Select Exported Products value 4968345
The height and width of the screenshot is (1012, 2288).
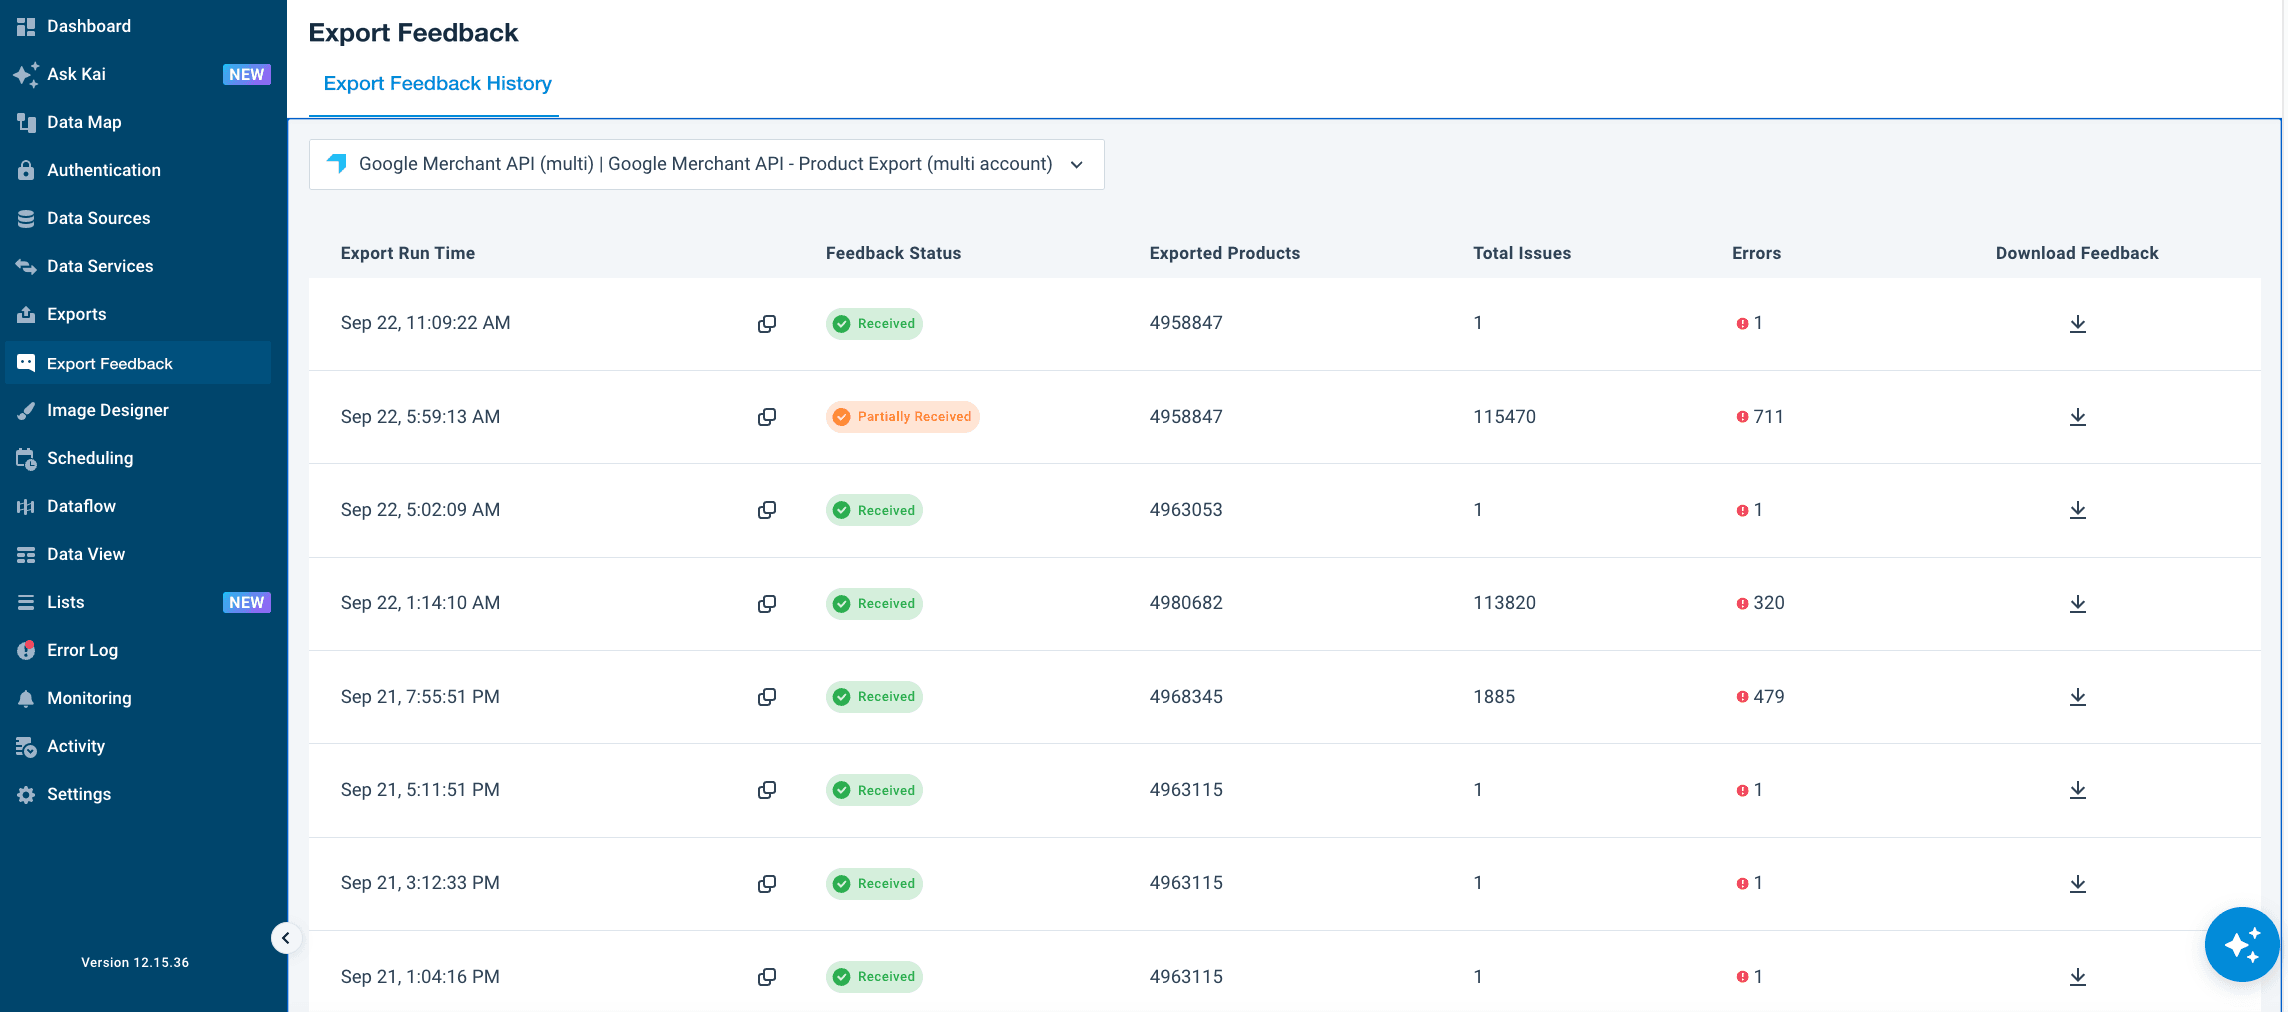pyautogui.click(x=1186, y=697)
